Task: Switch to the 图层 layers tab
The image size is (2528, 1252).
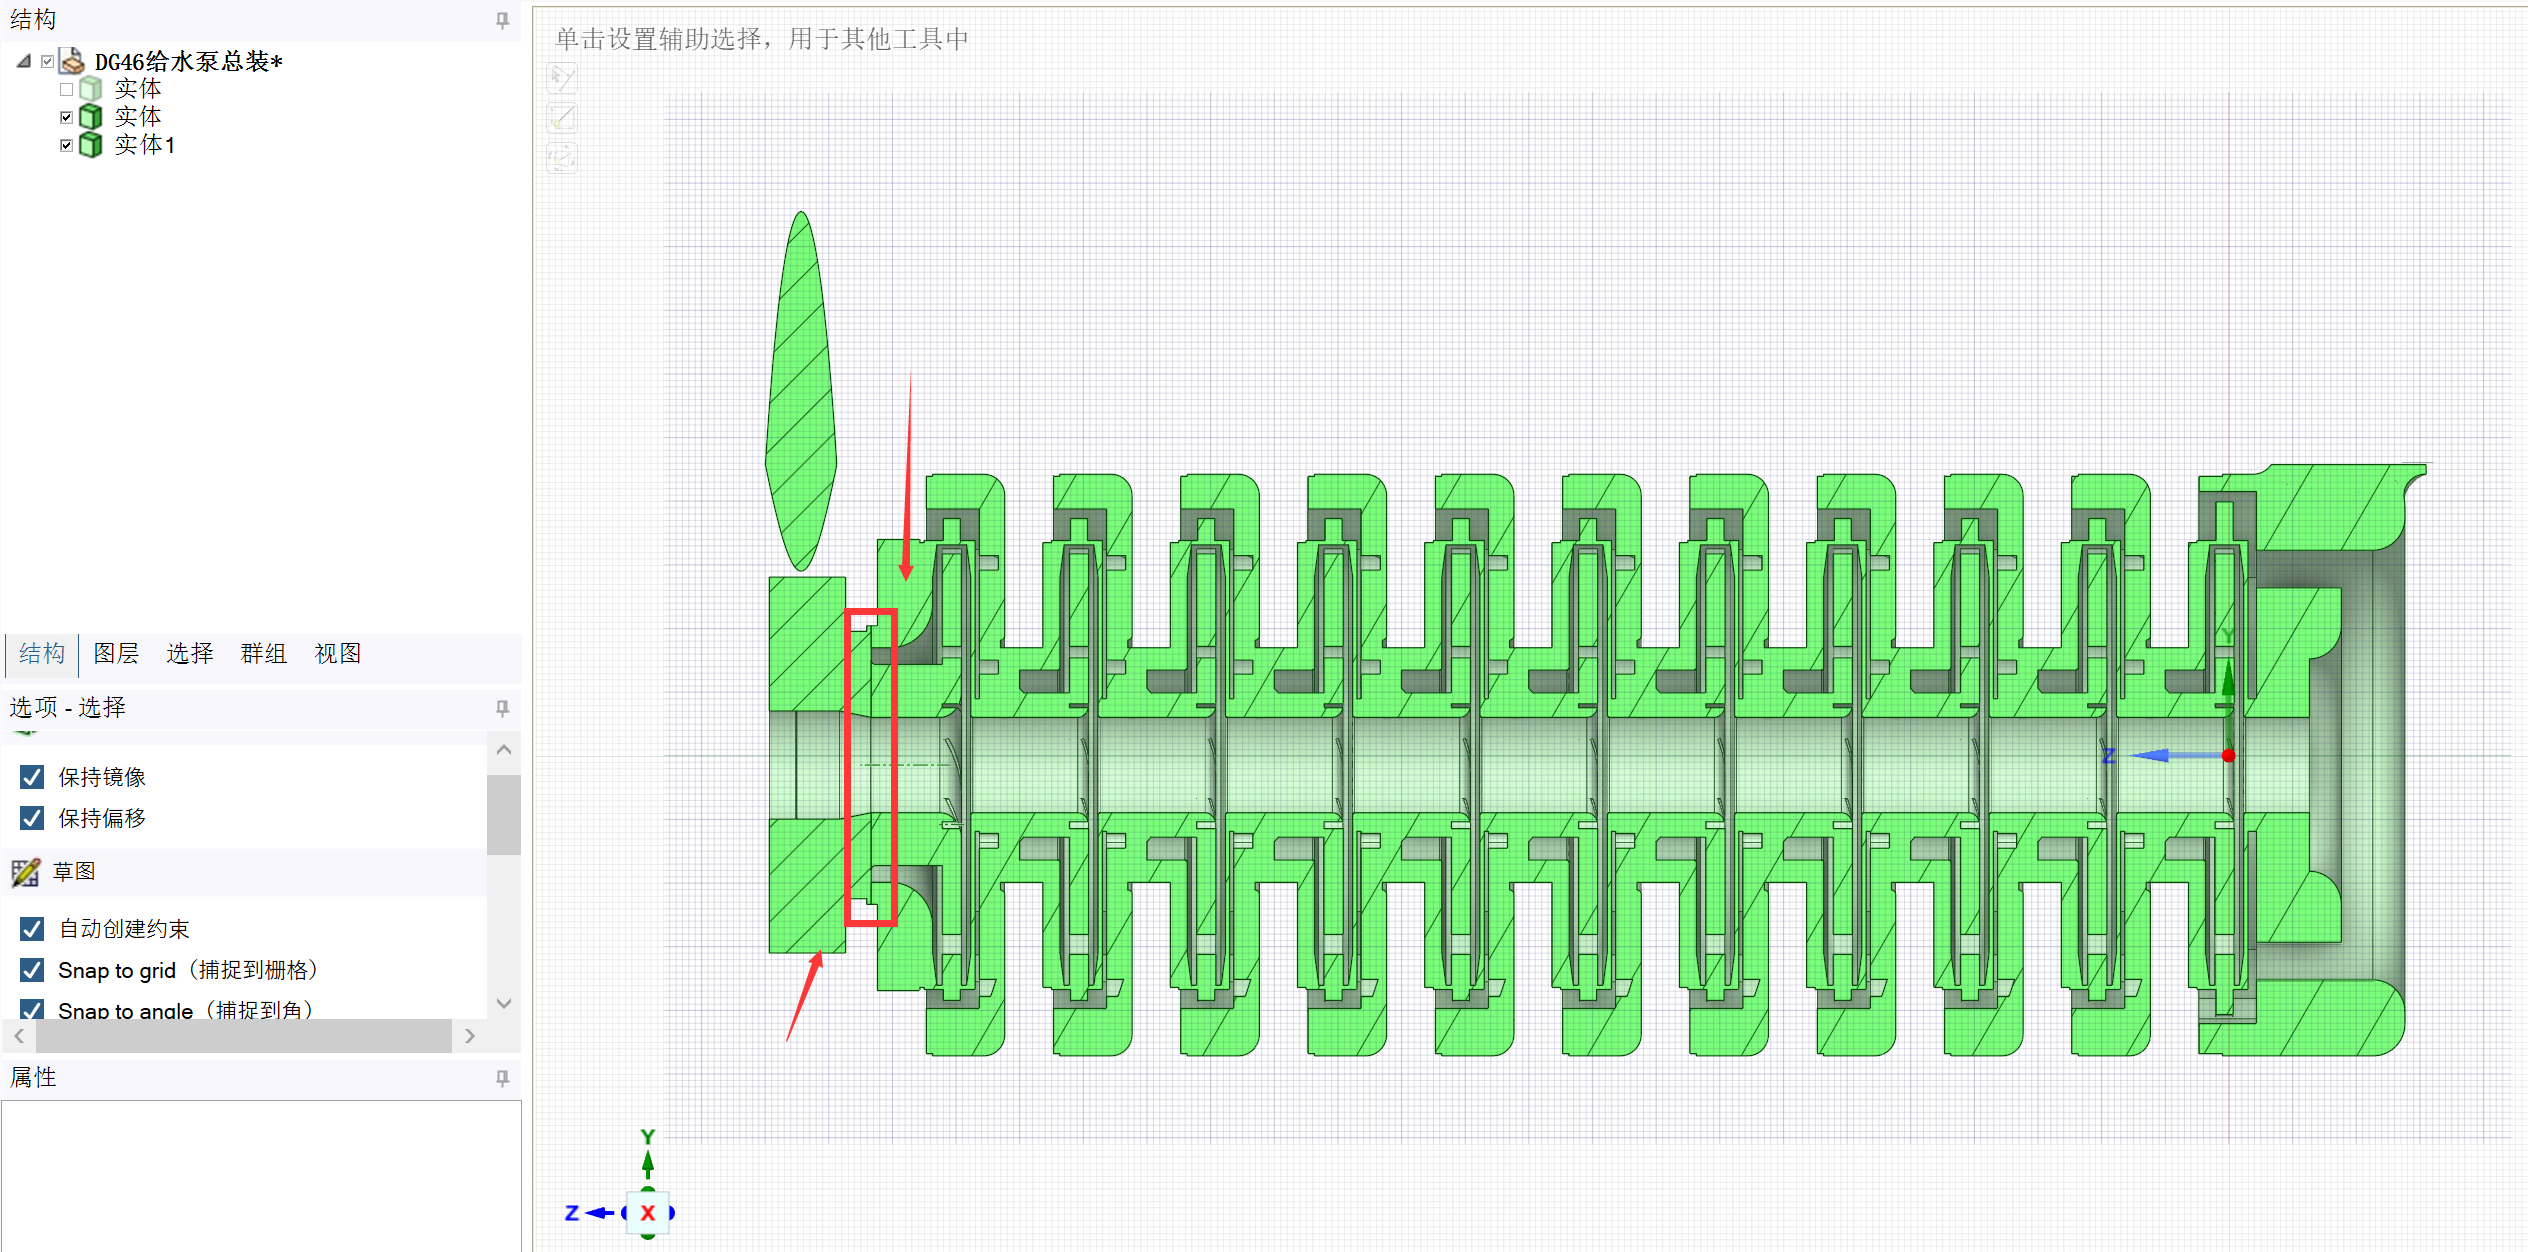Action: (116, 654)
